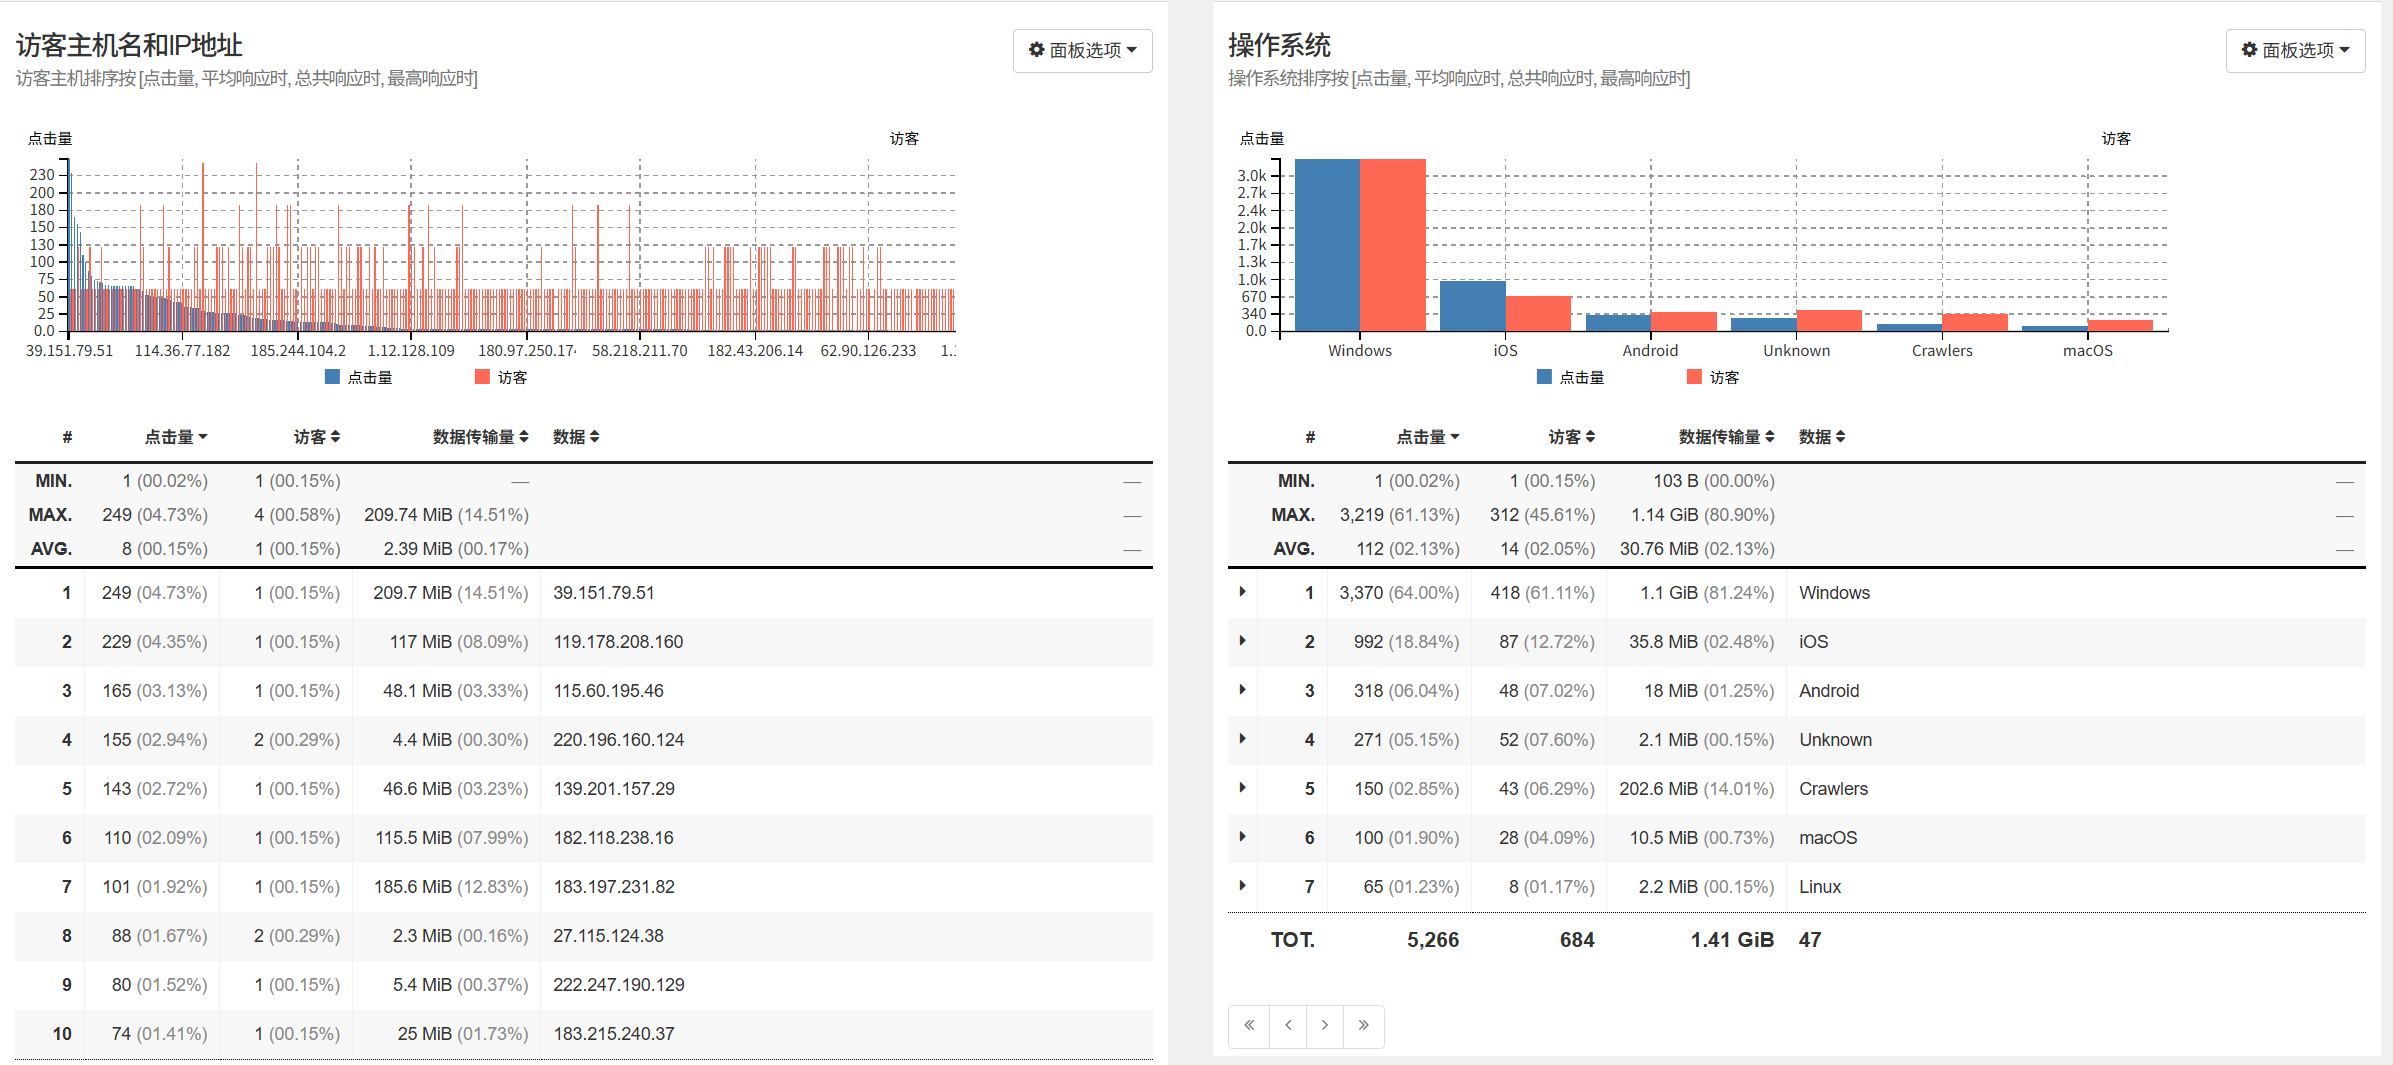This screenshot has height=1065, width=2393.
Task: Click total data value 1.41 GiB
Action: tap(1732, 940)
